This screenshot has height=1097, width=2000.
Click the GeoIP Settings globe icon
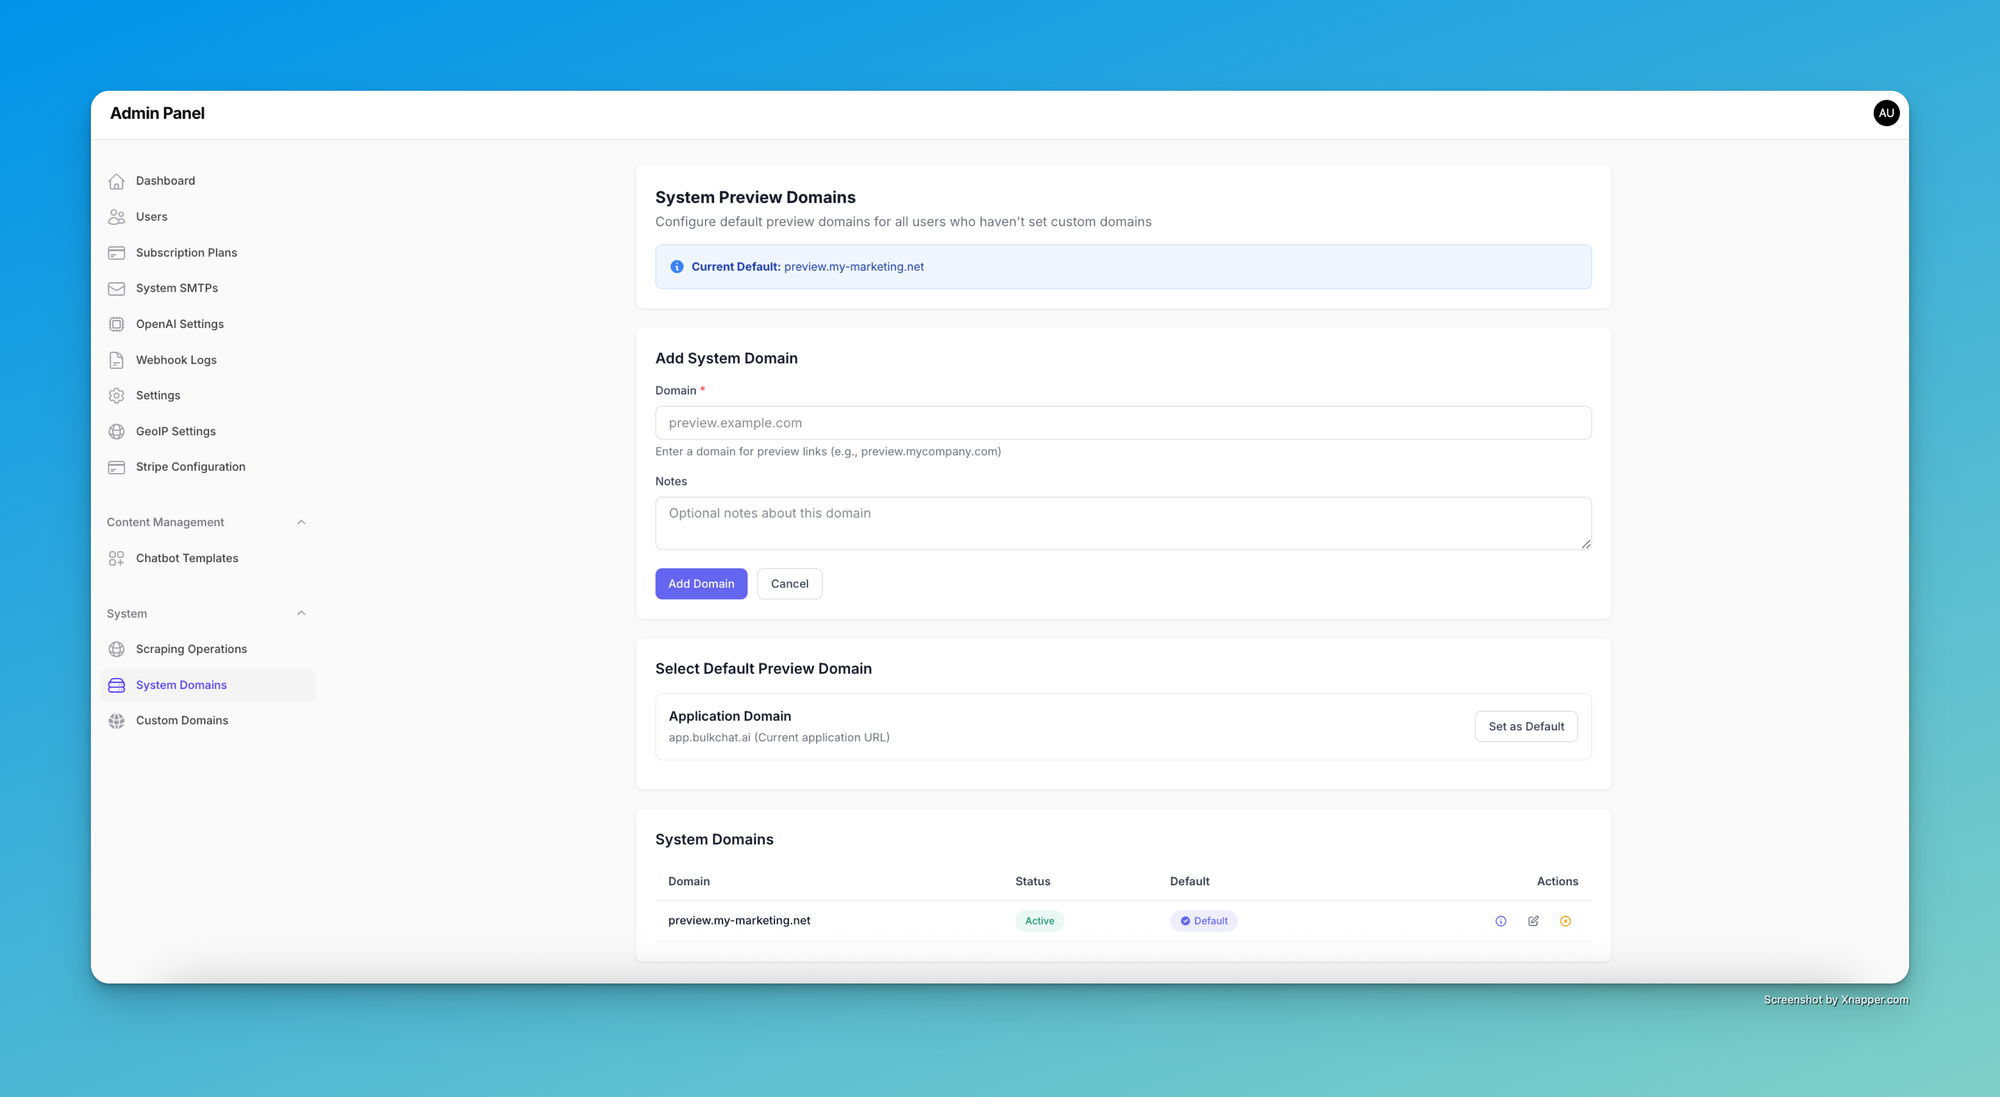(117, 431)
